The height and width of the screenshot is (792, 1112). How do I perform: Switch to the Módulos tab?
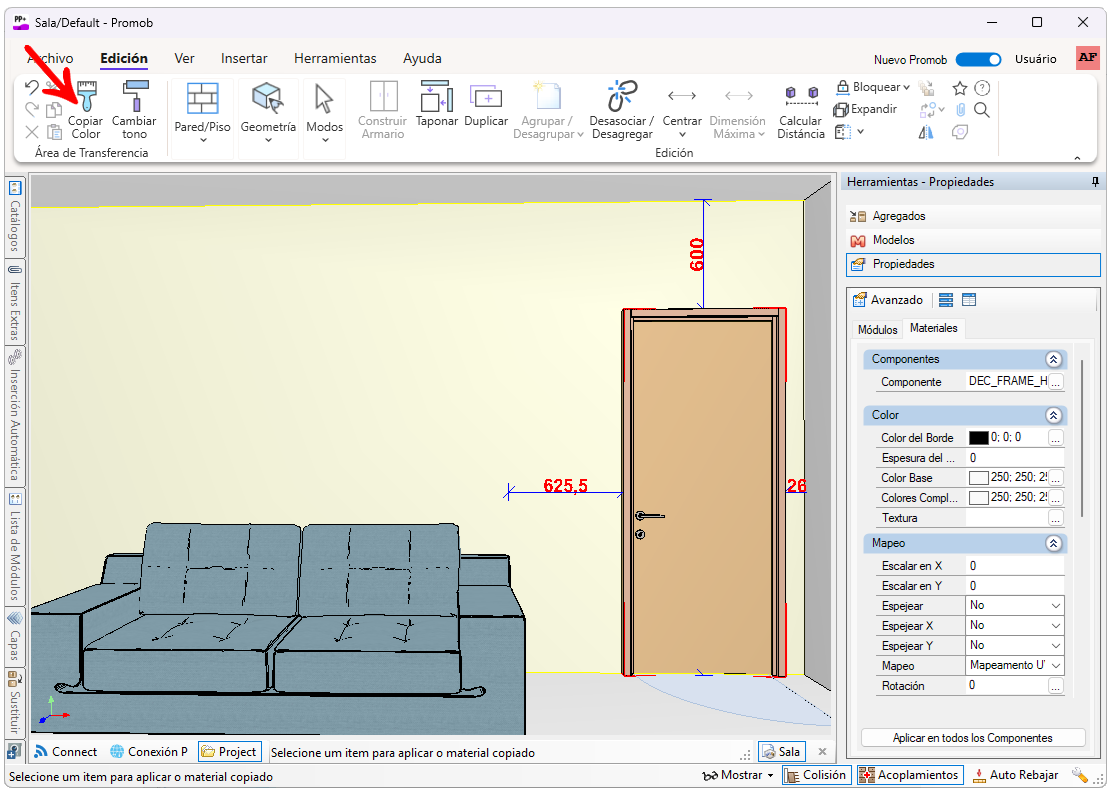pos(877,329)
